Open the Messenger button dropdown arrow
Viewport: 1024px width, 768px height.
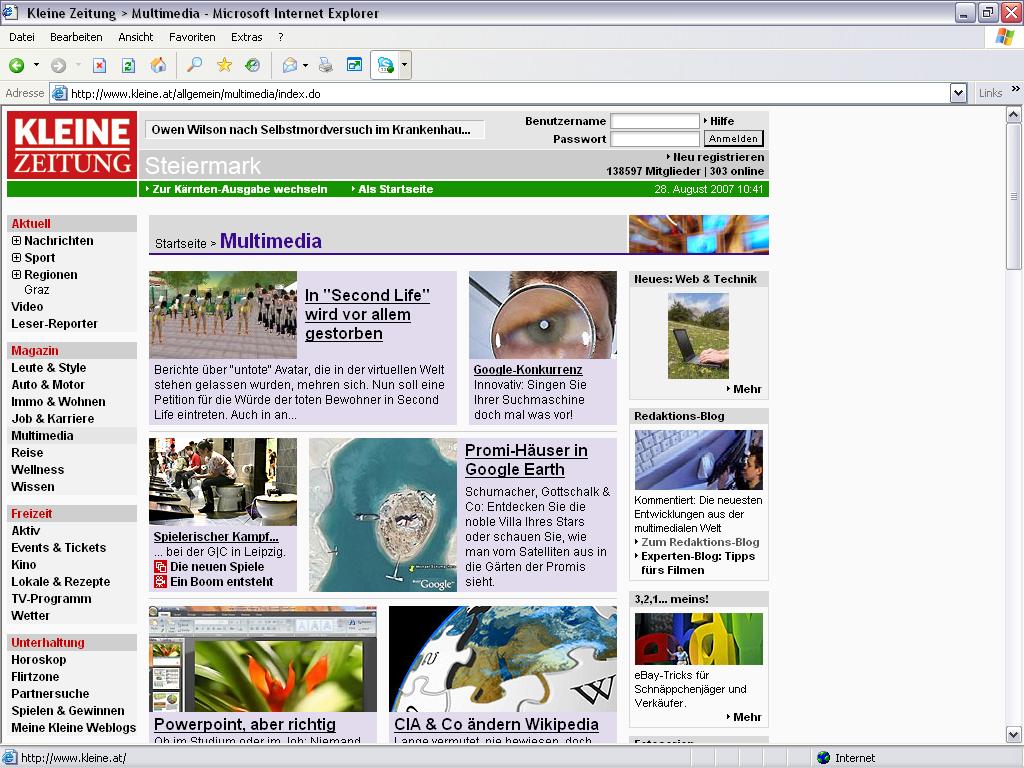click(404, 65)
